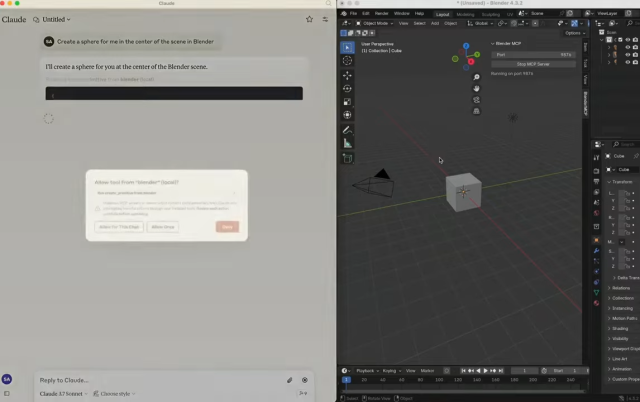Image resolution: width=640 pixels, height=402 pixels.
Task: Hide the second outliner object via eye icon
Action: [628, 54]
